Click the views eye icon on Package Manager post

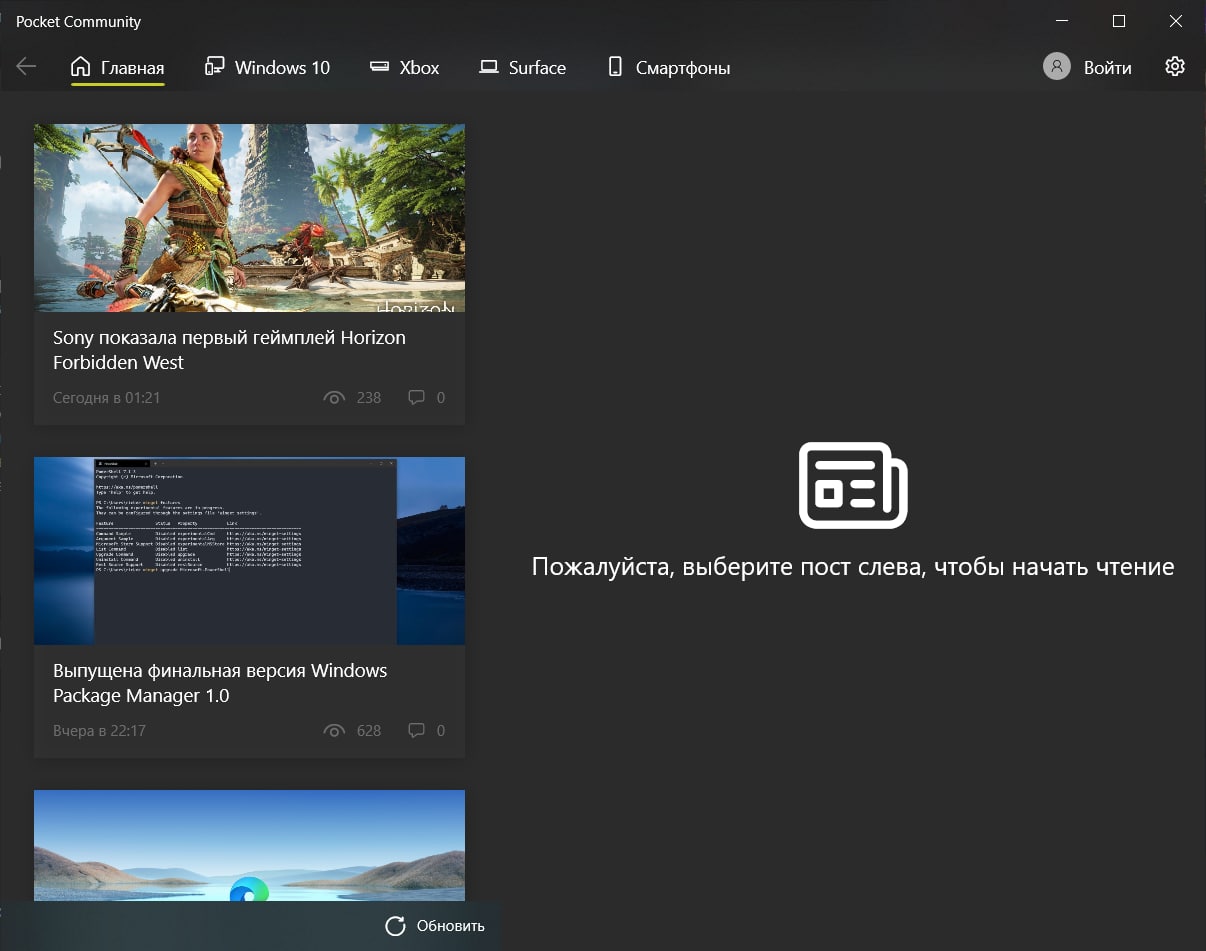click(x=334, y=730)
